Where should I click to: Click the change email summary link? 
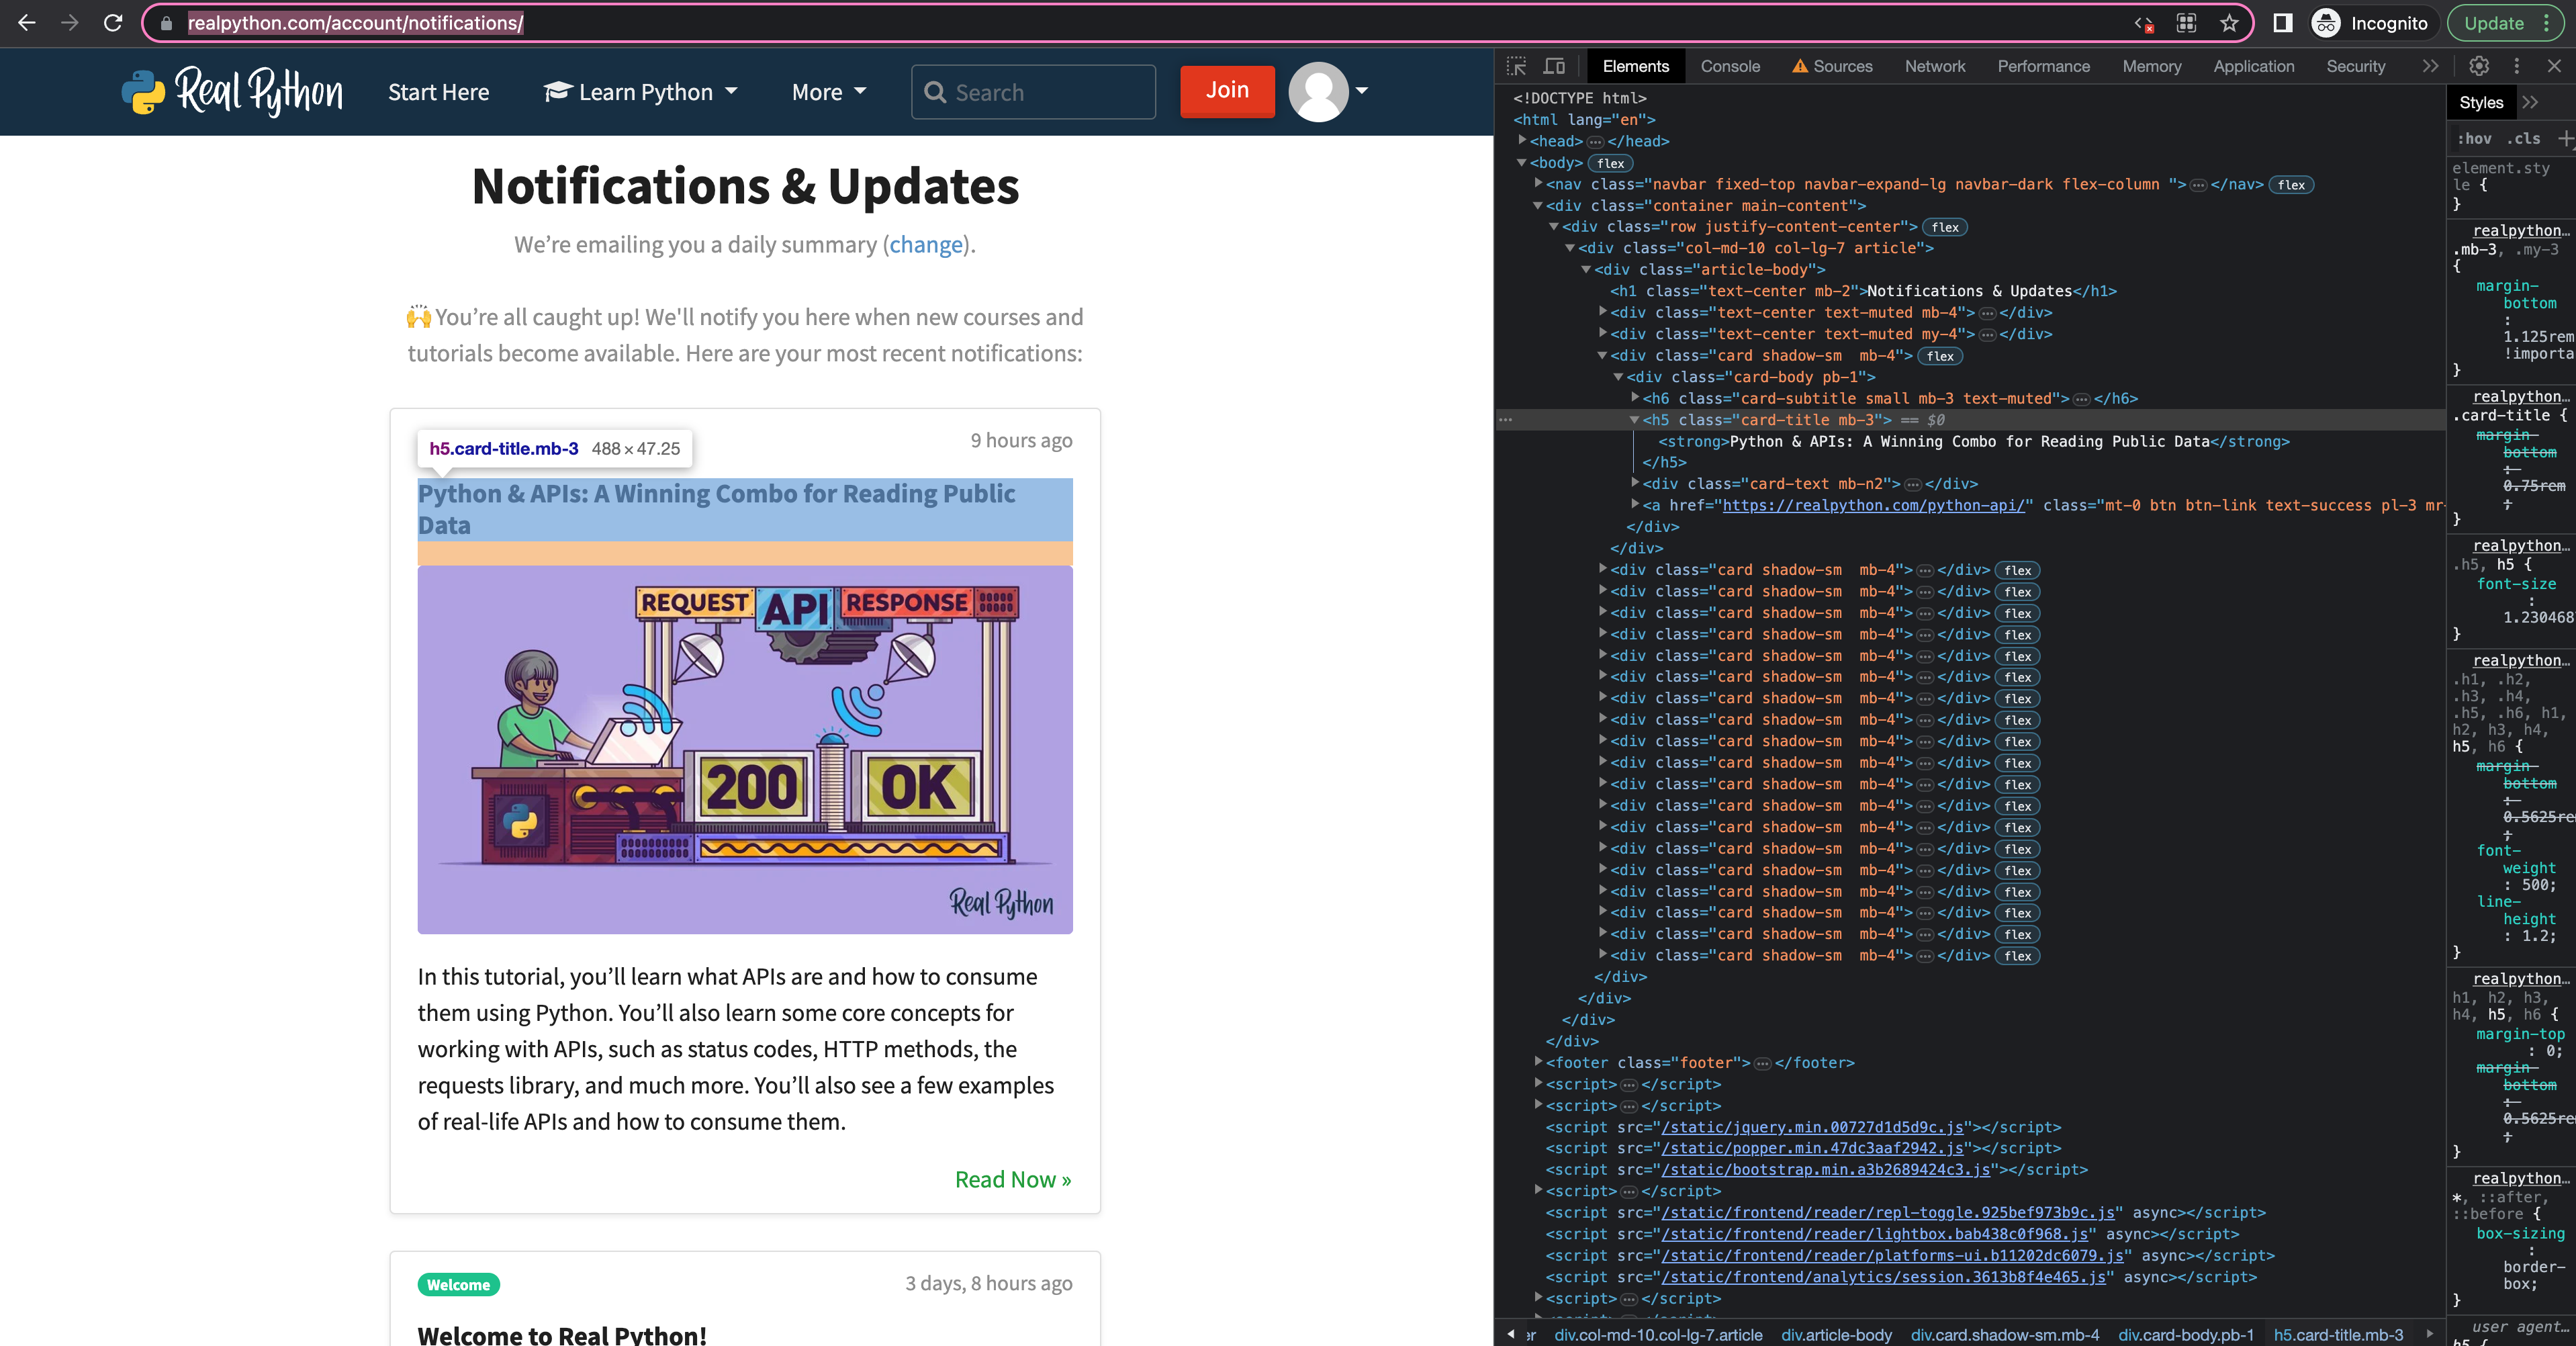pyautogui.click(x=925, y=245)
